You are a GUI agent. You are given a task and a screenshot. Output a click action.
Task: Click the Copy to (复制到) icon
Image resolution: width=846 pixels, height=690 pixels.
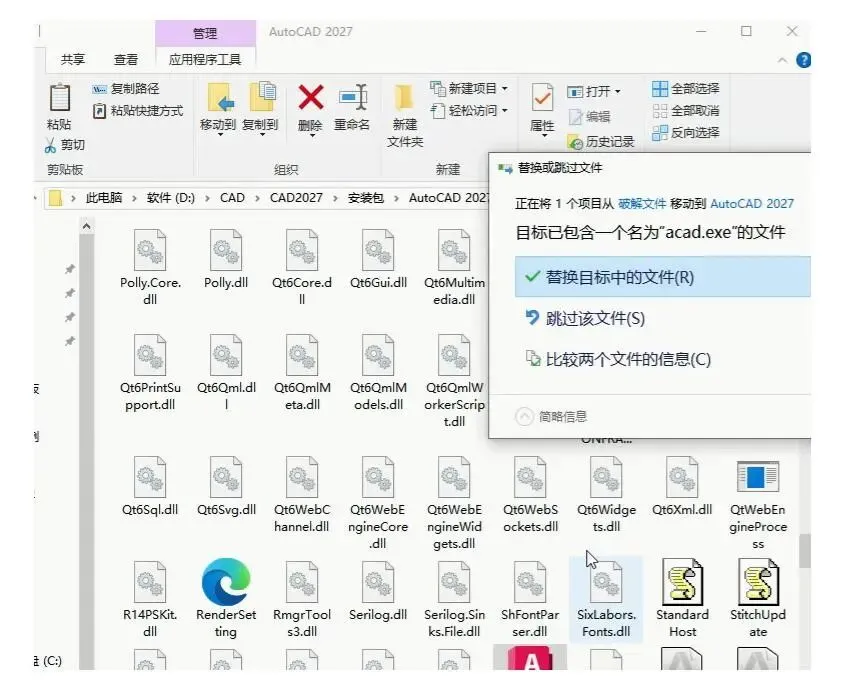[263, 97]
